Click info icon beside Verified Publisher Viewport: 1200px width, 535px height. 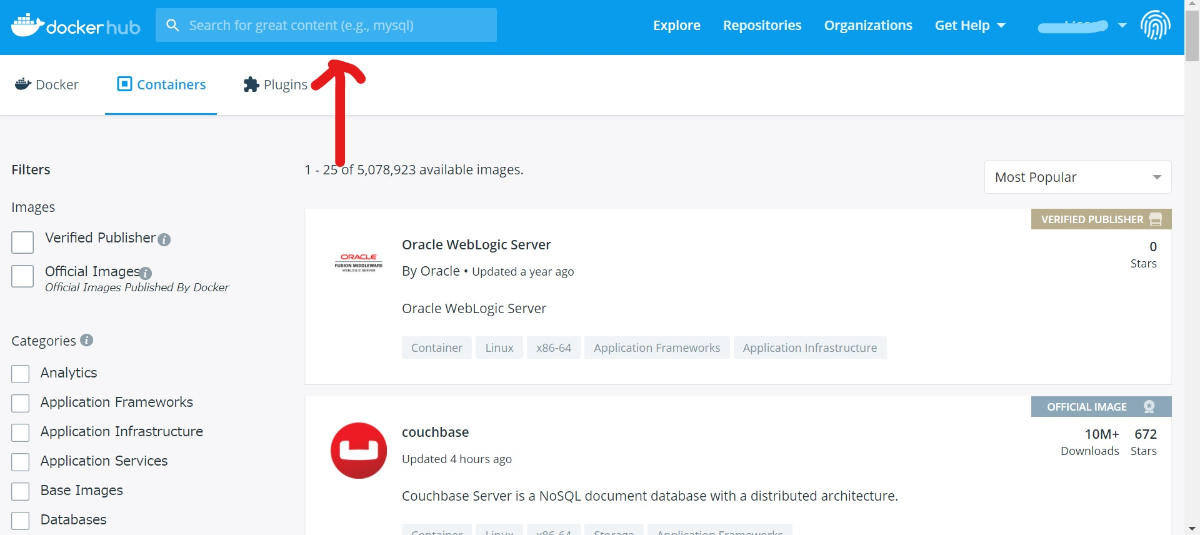pyautogui.click(x=164, y=240)
